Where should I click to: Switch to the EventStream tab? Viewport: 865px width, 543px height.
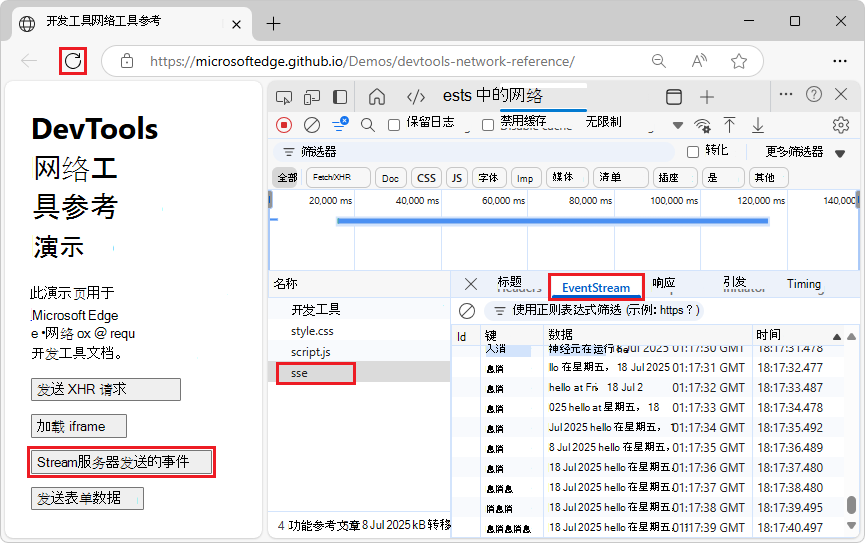(x=596, y=287)
